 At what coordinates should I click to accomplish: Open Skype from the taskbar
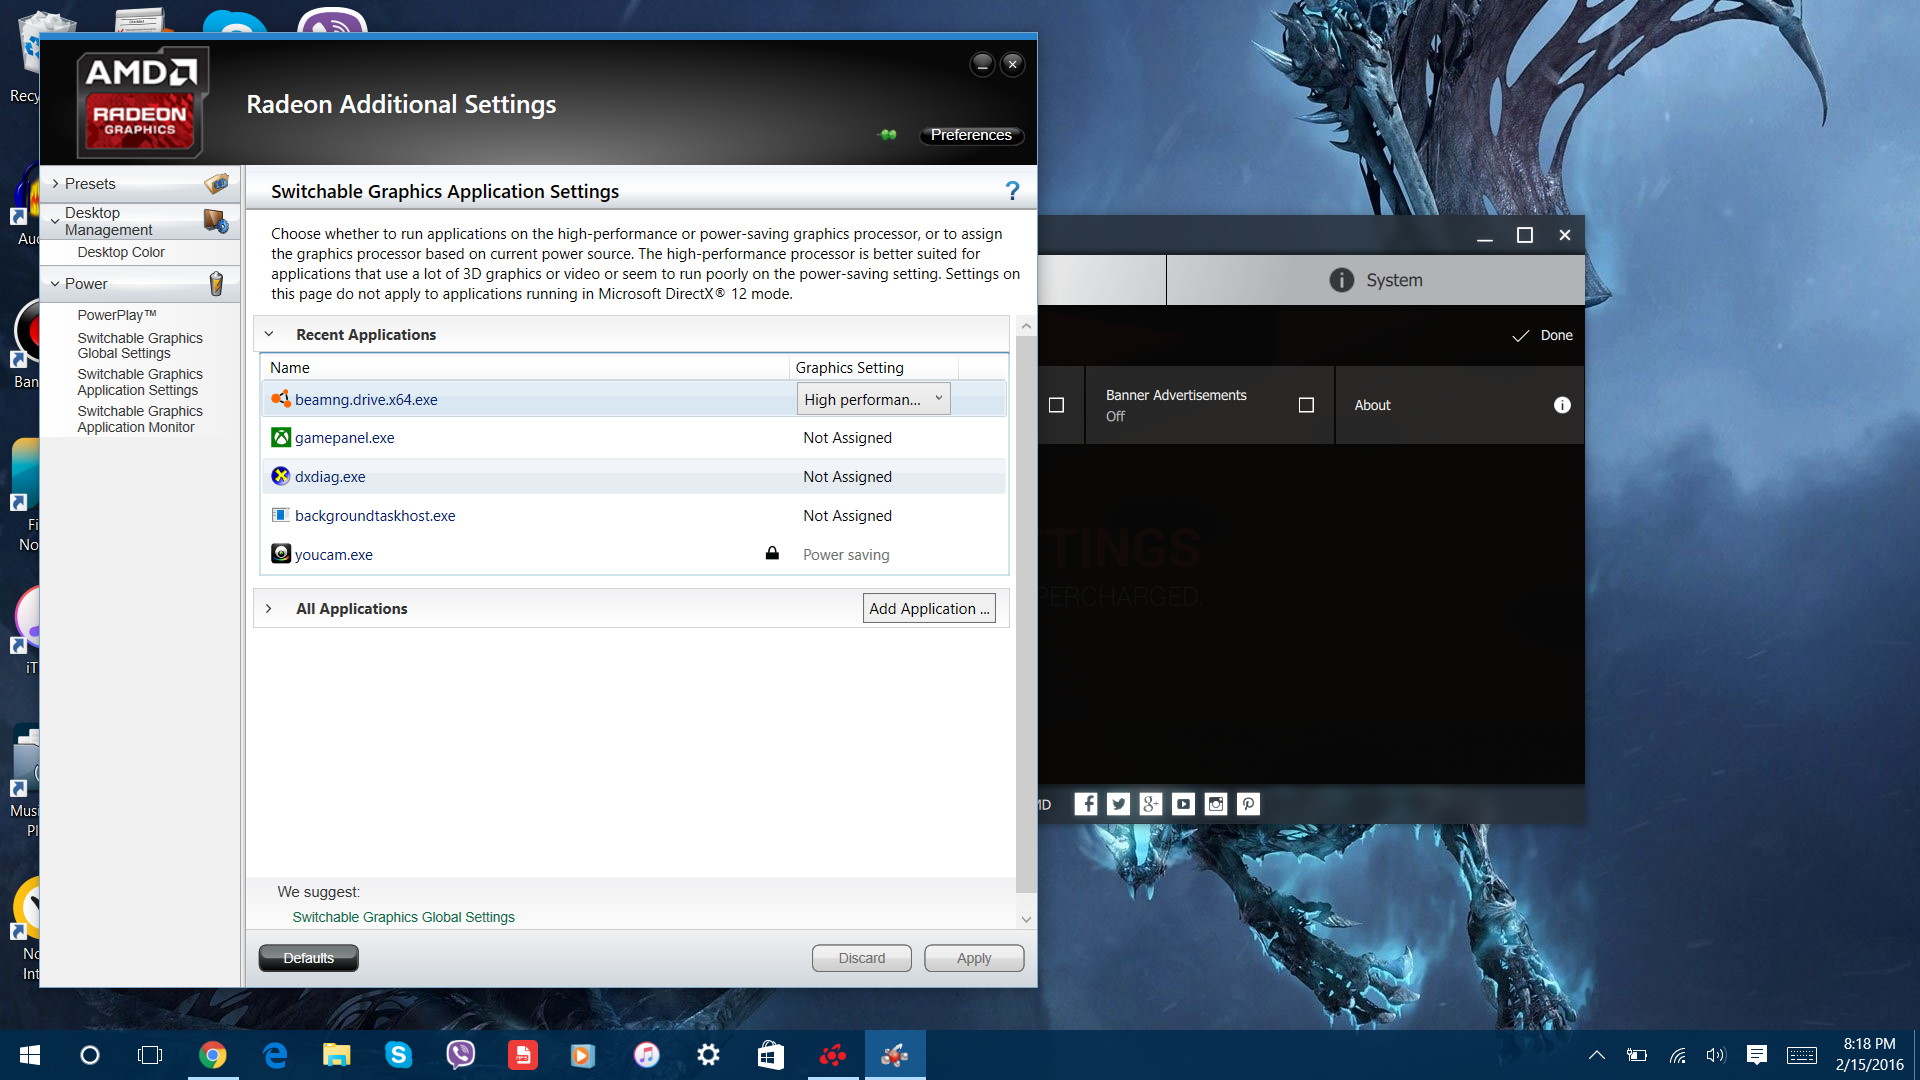[398, 1055]
